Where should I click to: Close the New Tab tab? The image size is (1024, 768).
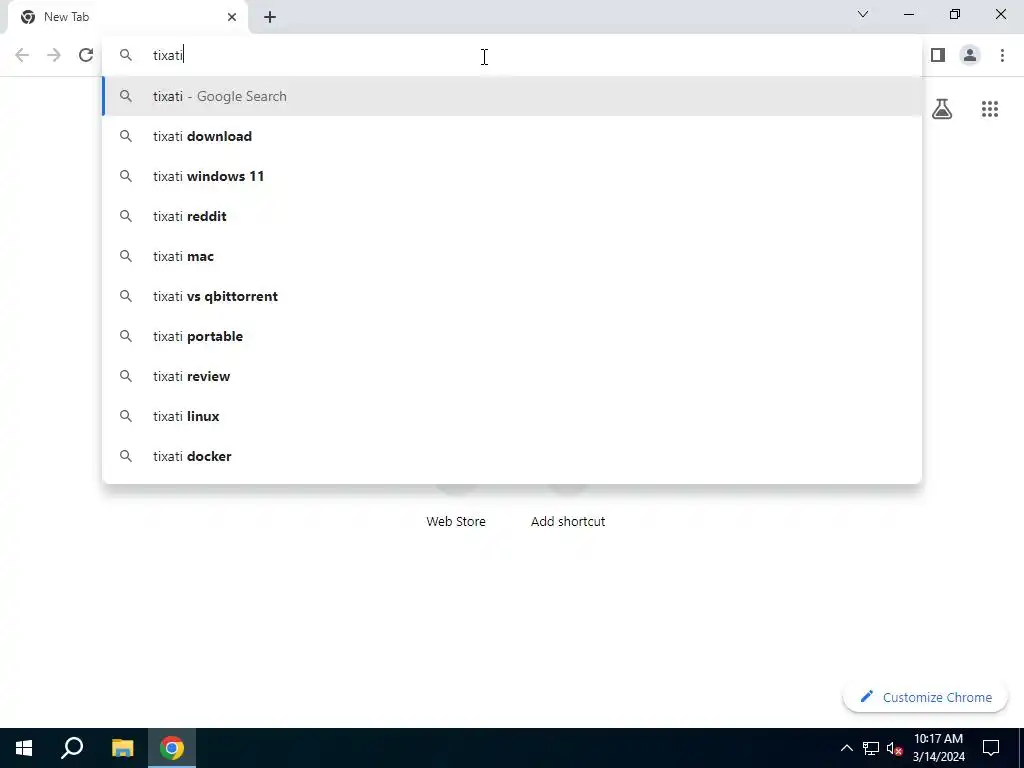click(x=232, y=17)
